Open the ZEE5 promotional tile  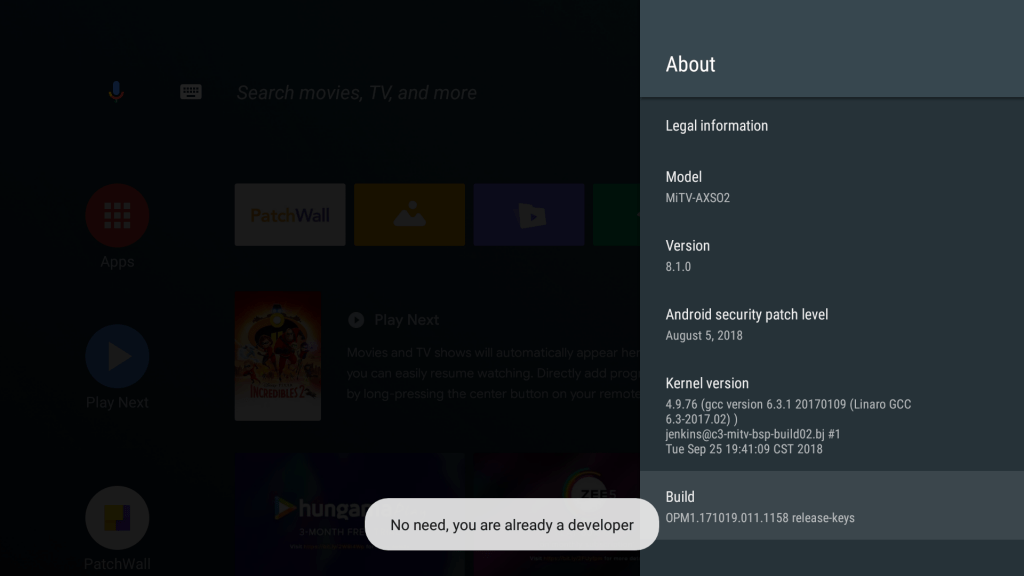556,477
